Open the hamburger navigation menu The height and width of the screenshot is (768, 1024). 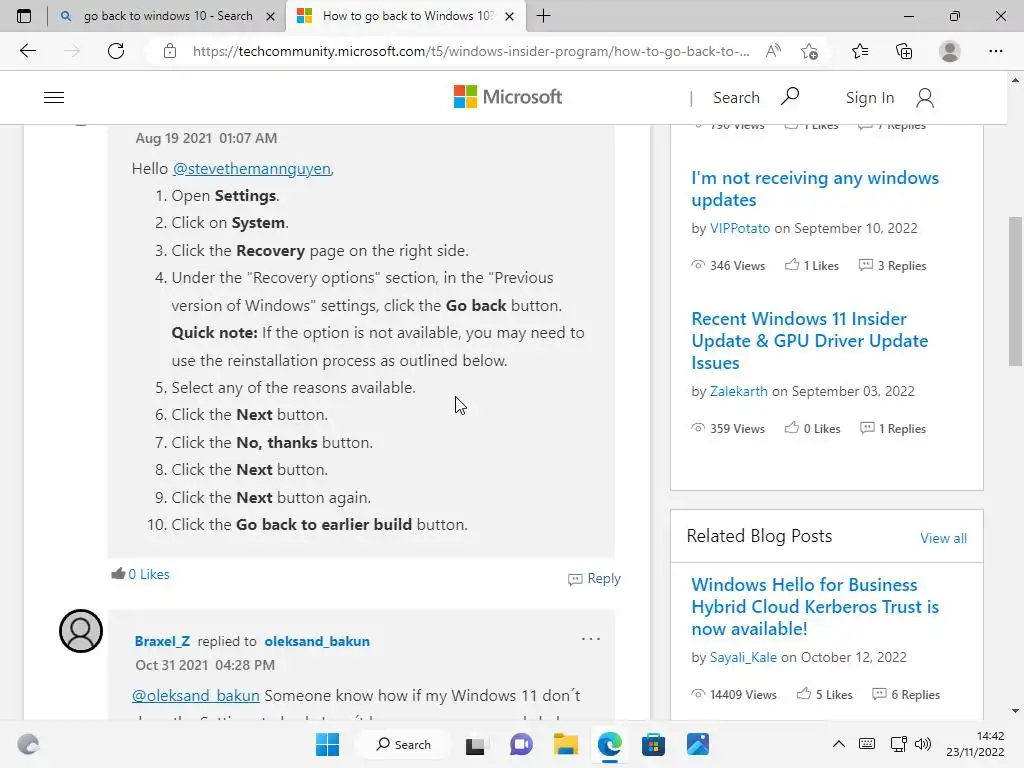click(x=54, y=97)
